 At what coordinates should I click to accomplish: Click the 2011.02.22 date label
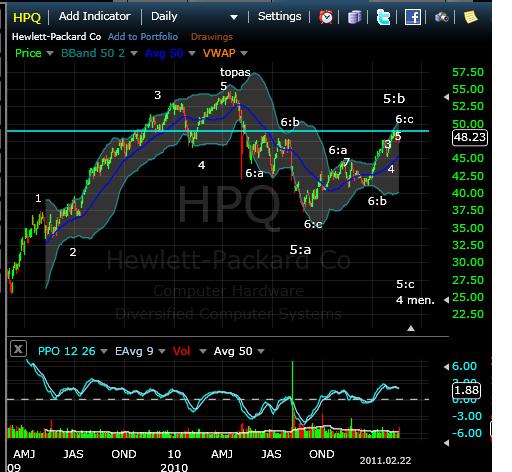pyautogui.click(x=385, y=461)
